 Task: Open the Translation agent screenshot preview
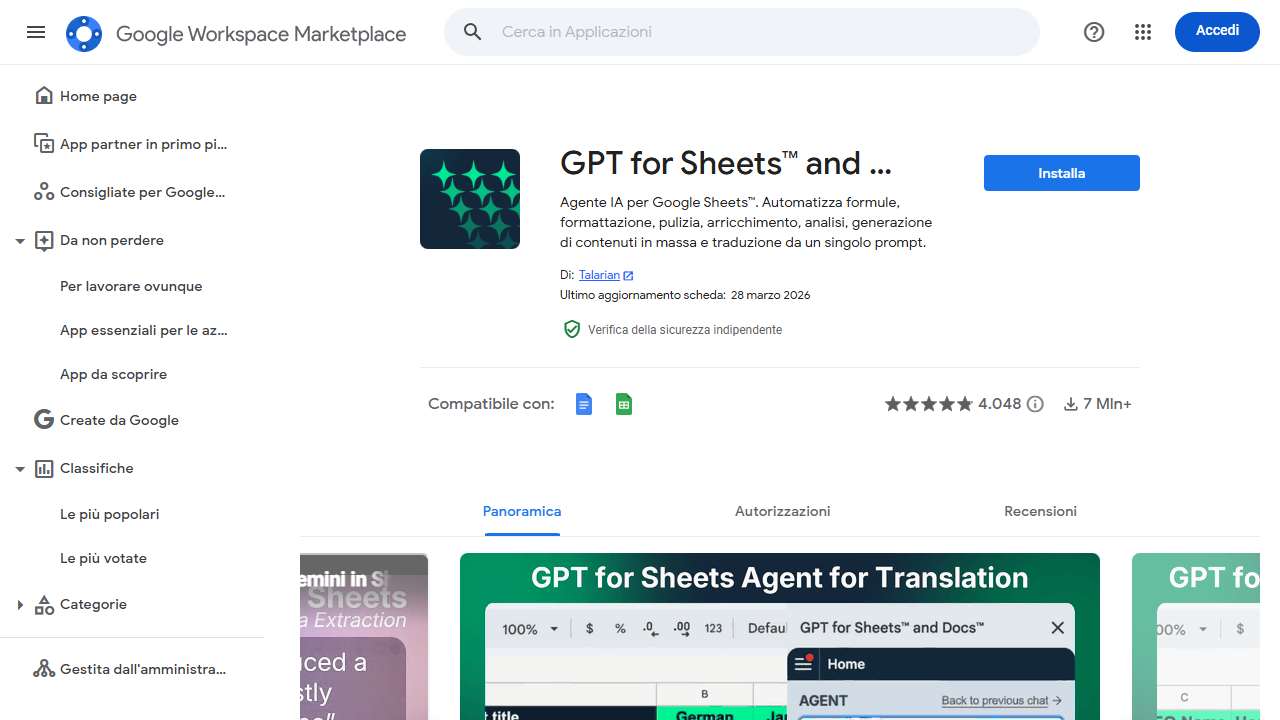[x=778, y=635]
